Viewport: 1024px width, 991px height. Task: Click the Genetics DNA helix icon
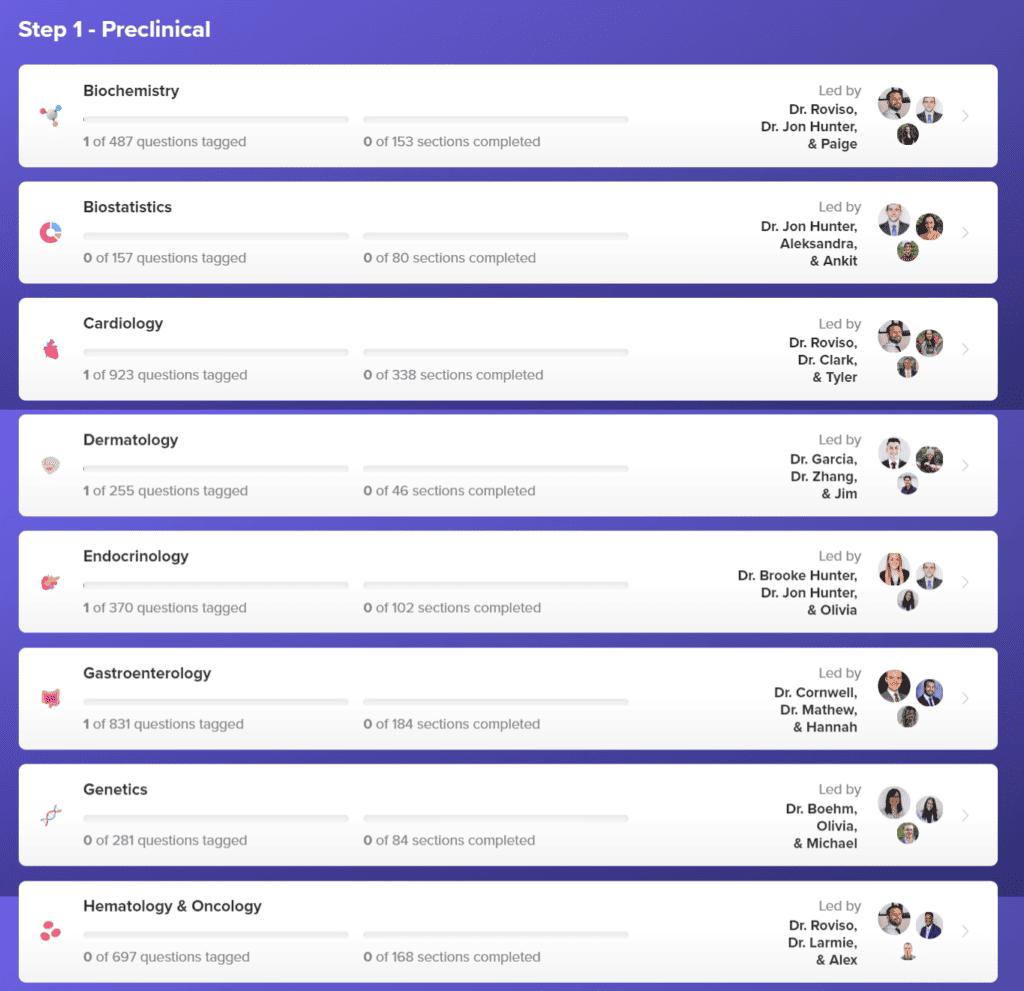tap(51, 815)
